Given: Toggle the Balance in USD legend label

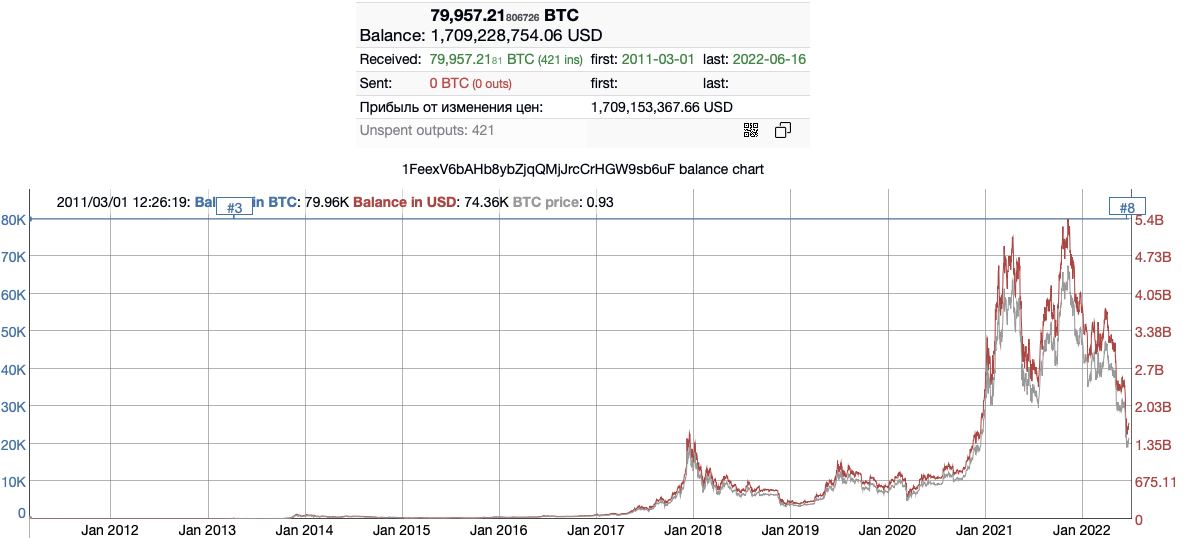Looking at the screenshot, I should point(405,203).
